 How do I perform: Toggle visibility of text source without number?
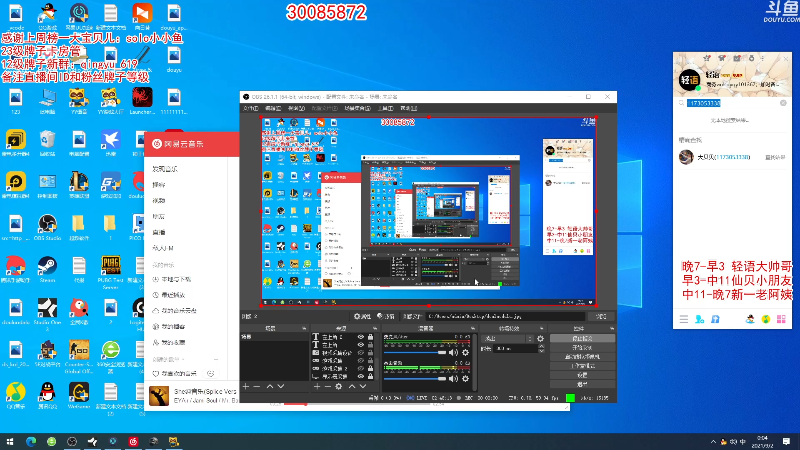(x=361, y=344)
